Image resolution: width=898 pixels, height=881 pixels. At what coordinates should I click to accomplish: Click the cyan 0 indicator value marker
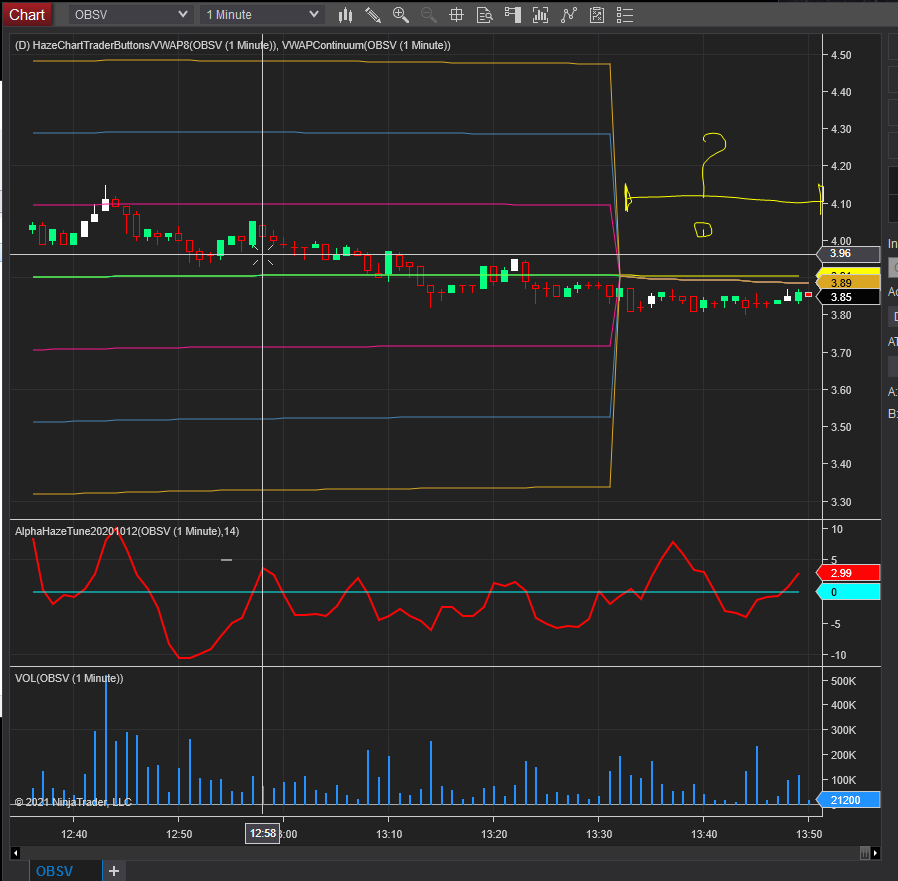848,592
